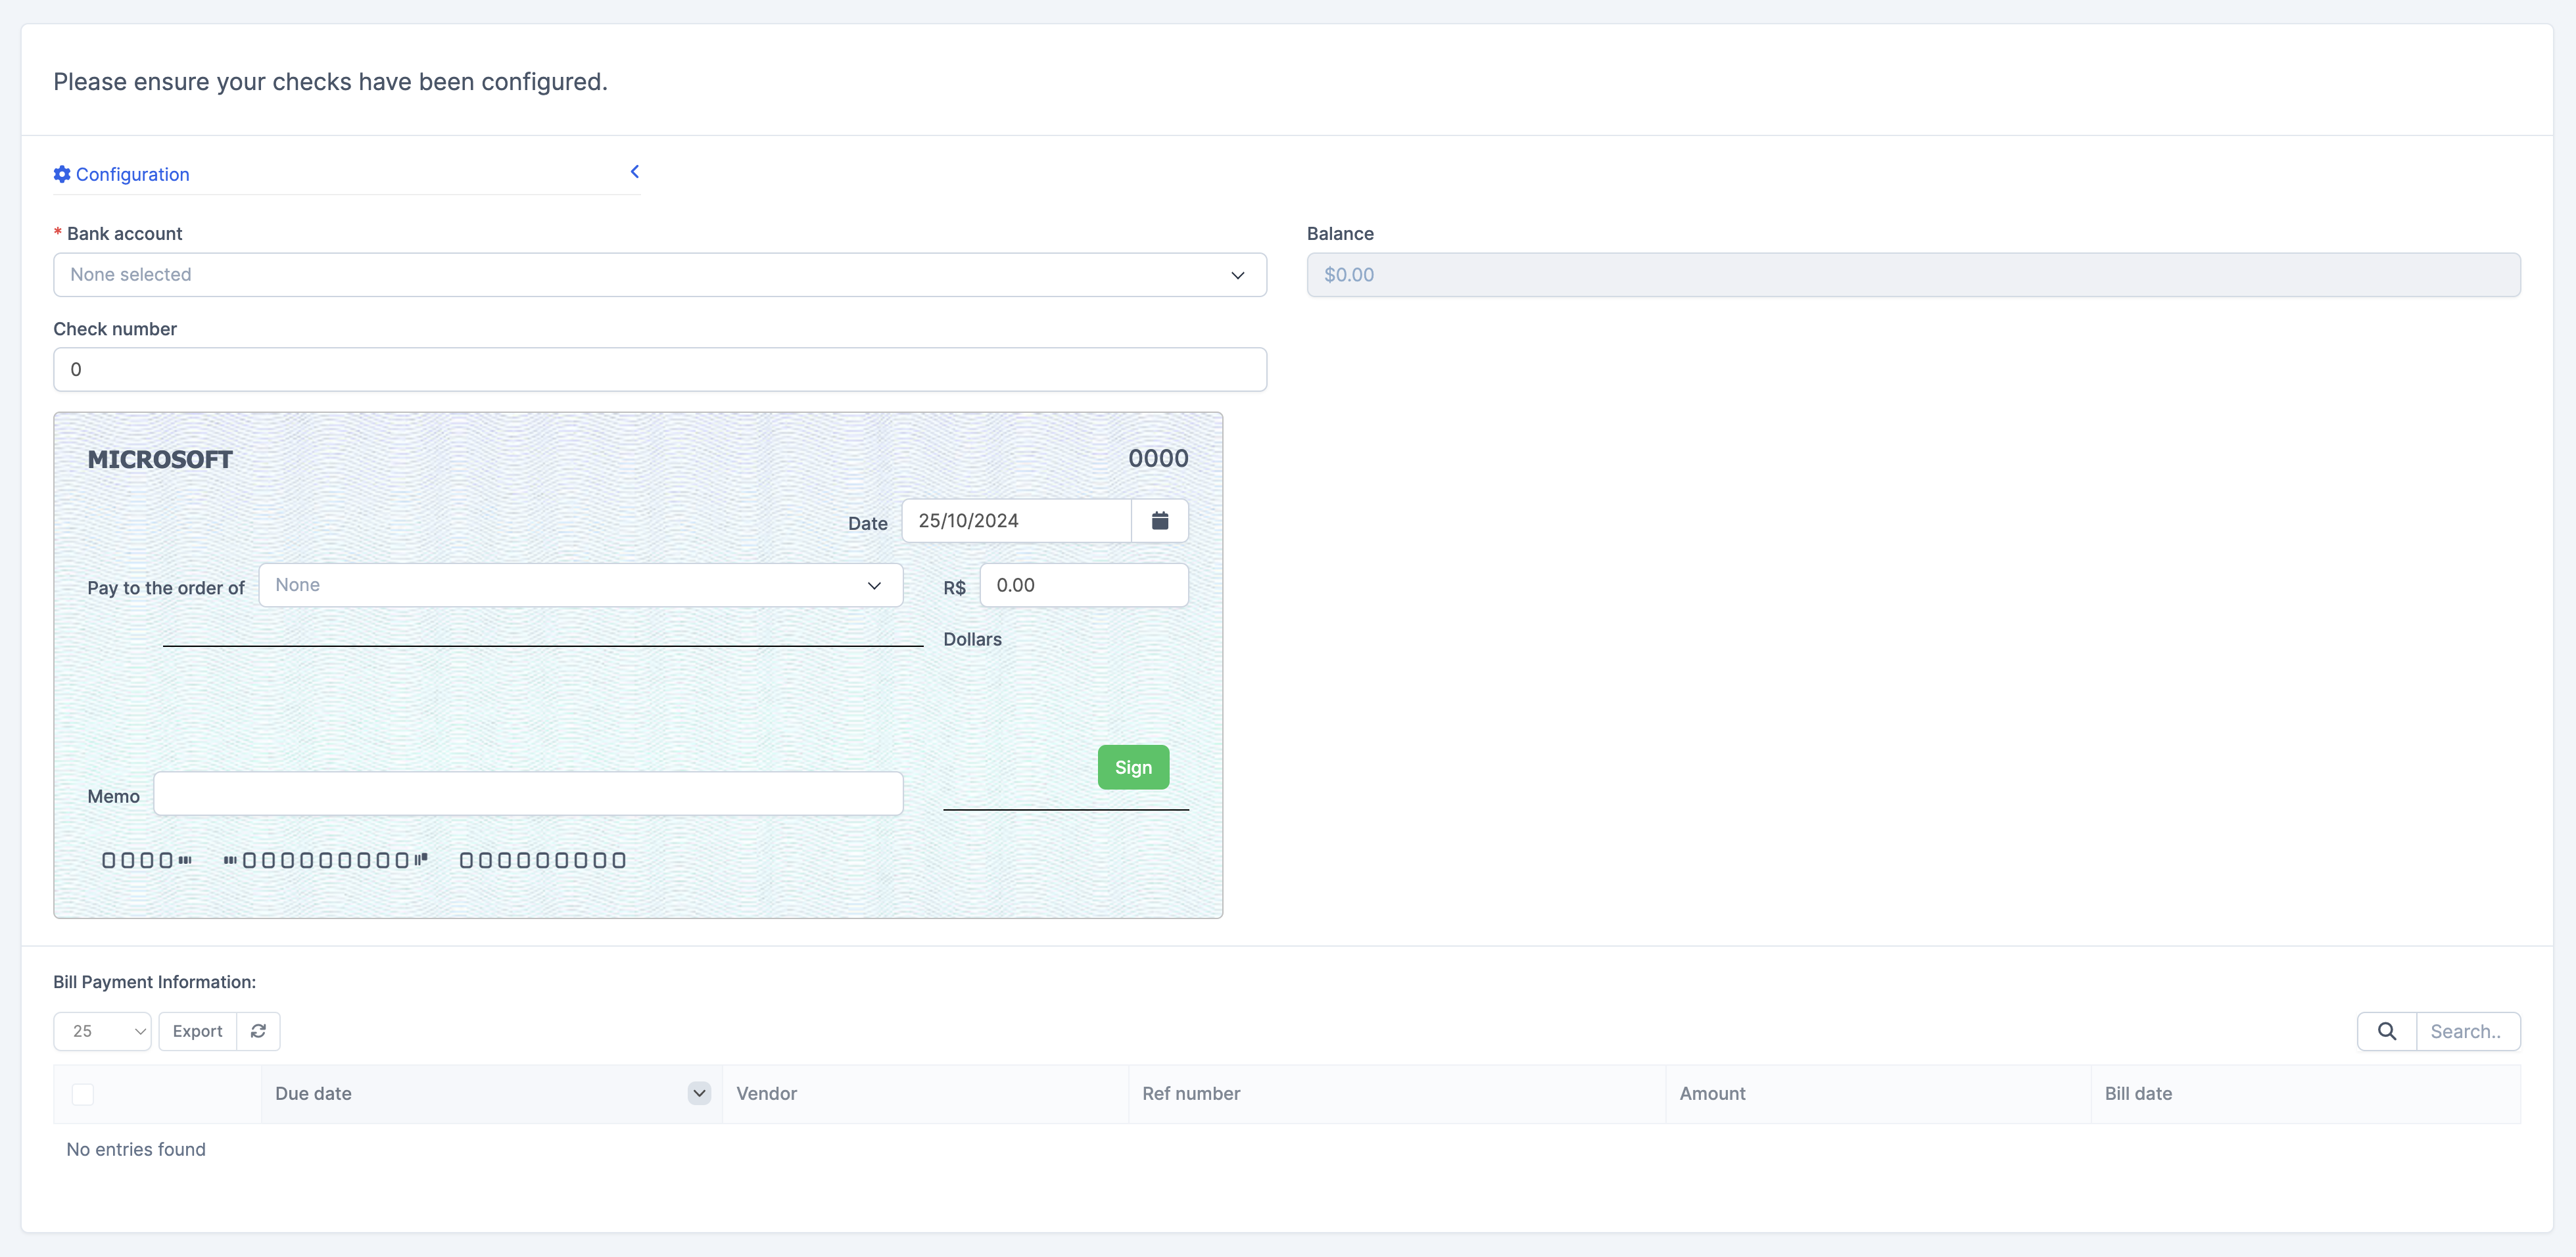Click the Configuration gear icon

(x=62, y=174)
